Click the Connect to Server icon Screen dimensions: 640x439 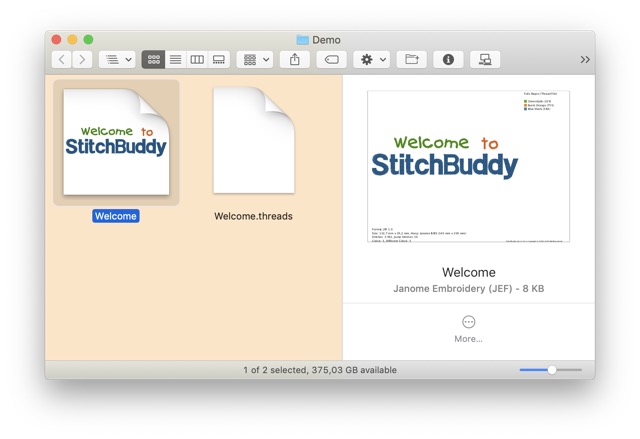click(x=485, y=60)
